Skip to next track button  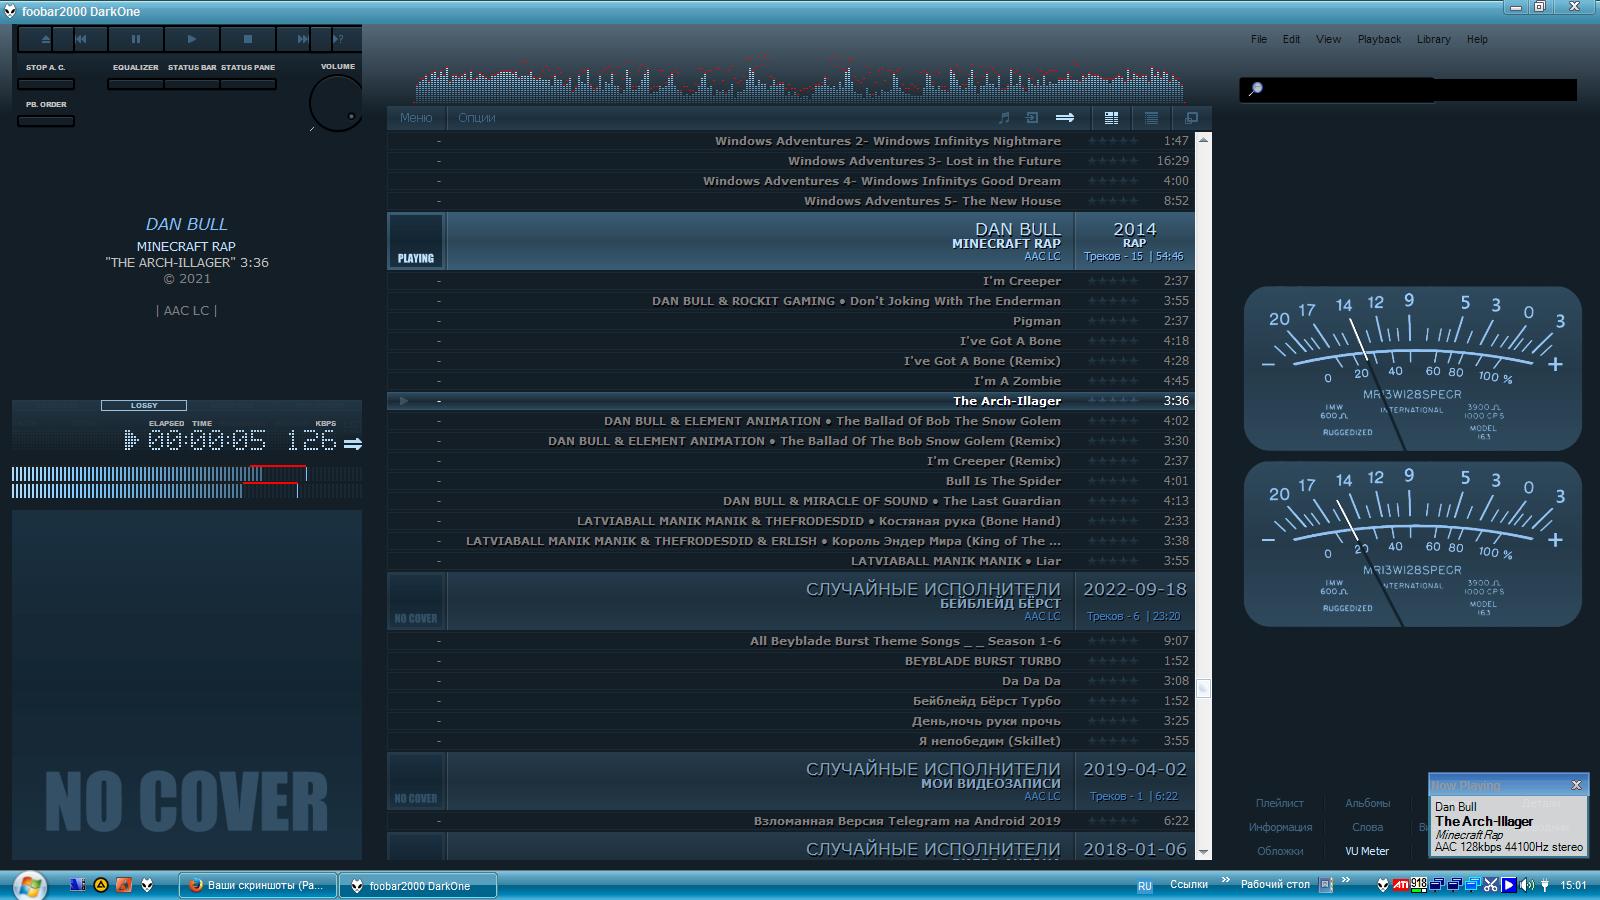(x=302, y=39)
